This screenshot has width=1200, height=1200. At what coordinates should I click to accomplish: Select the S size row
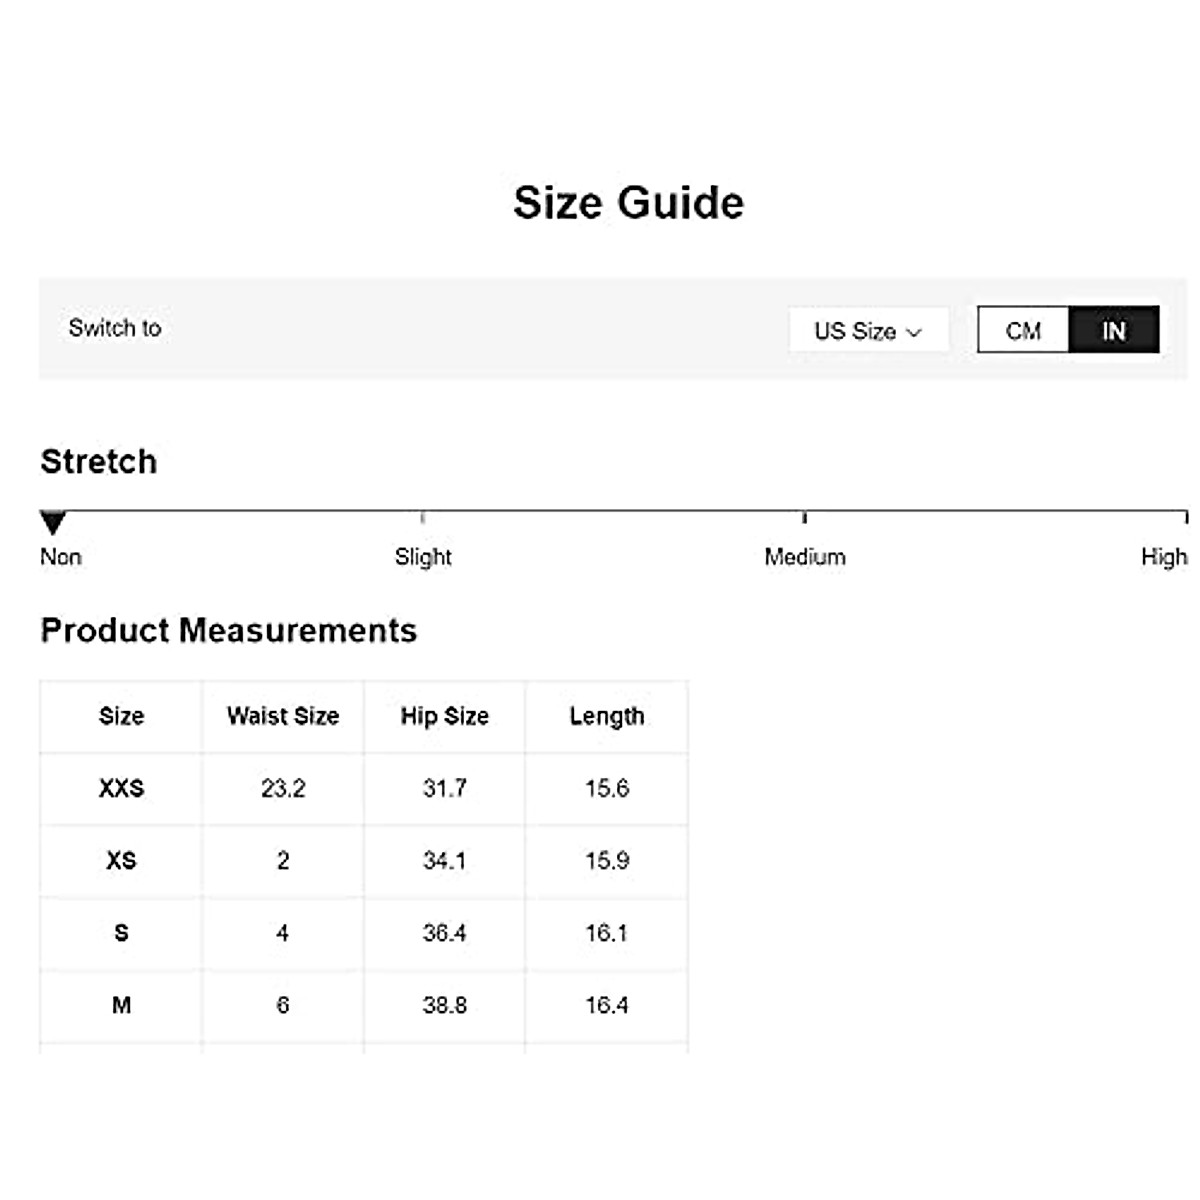click(121, 933)
